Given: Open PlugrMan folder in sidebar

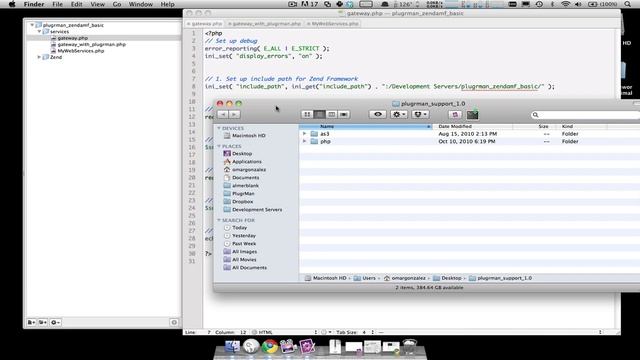Looking at the screenshot, I should pyautogui.click(x=239, y=193).
